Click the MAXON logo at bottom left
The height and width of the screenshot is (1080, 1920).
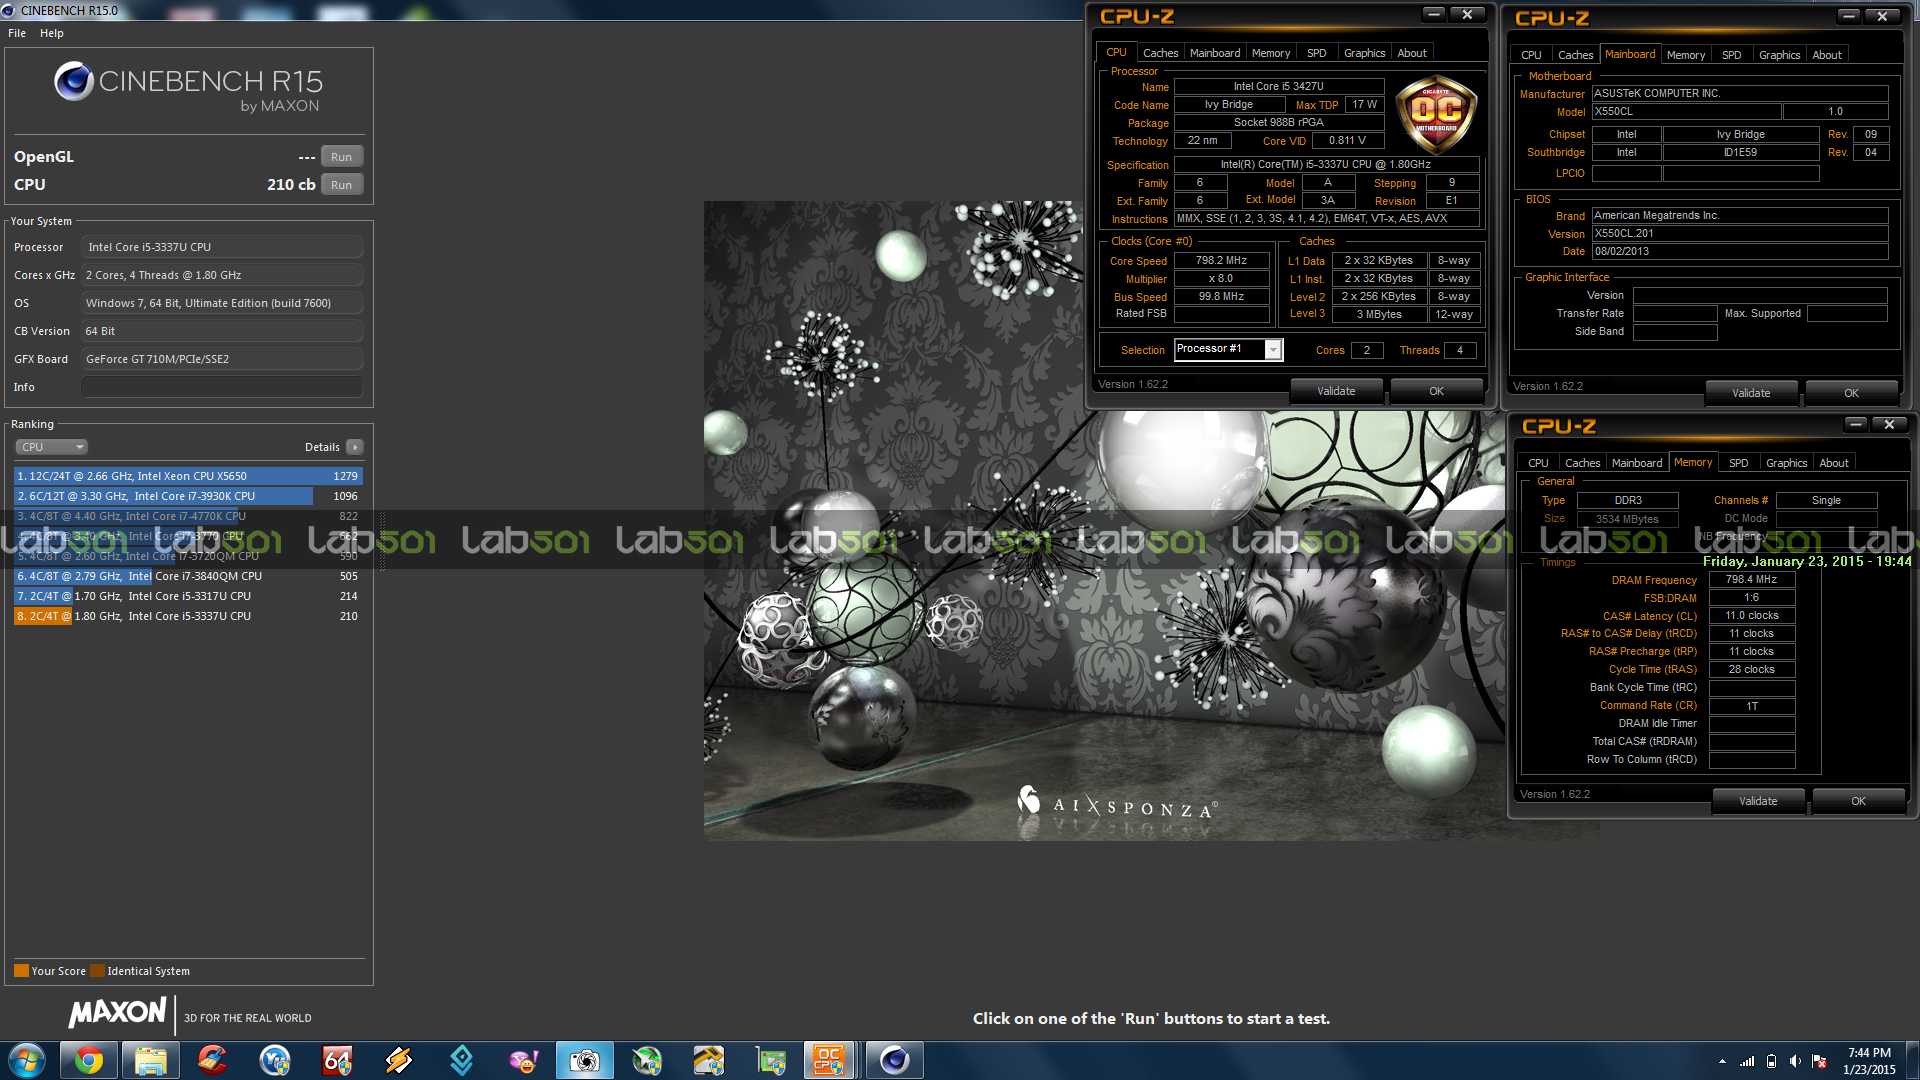coord(117,1013)
